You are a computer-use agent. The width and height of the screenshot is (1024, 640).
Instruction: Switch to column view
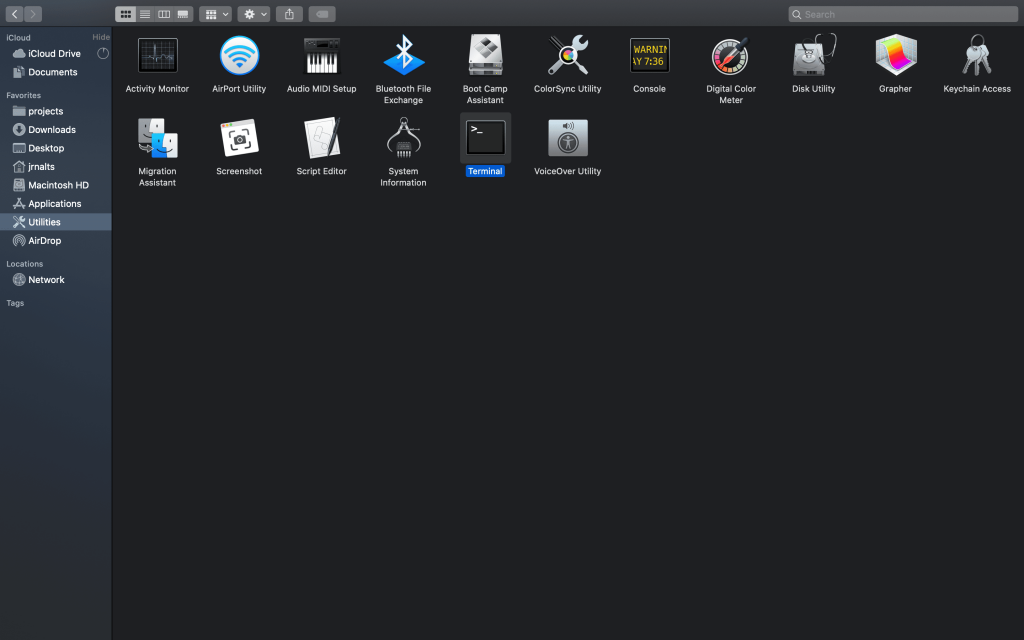click(164, 14)
